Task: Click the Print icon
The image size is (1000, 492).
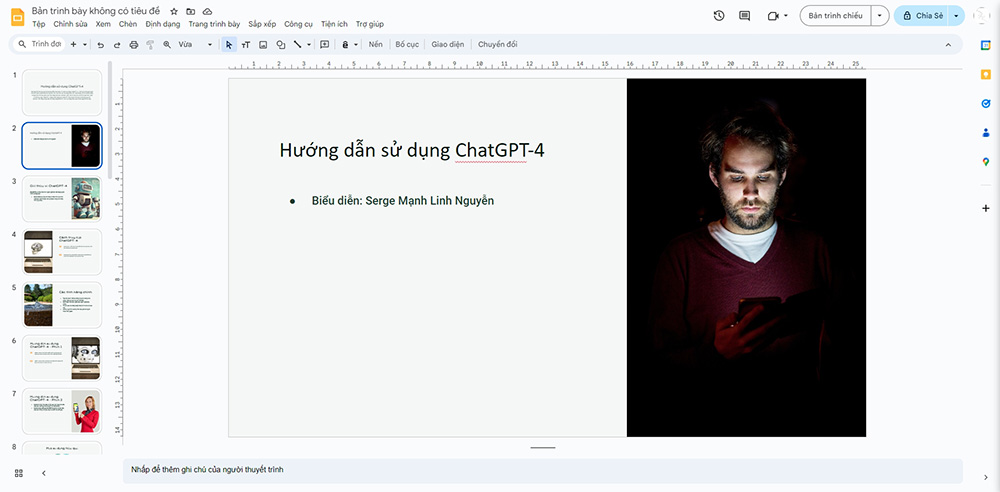Action: (133, 45)
